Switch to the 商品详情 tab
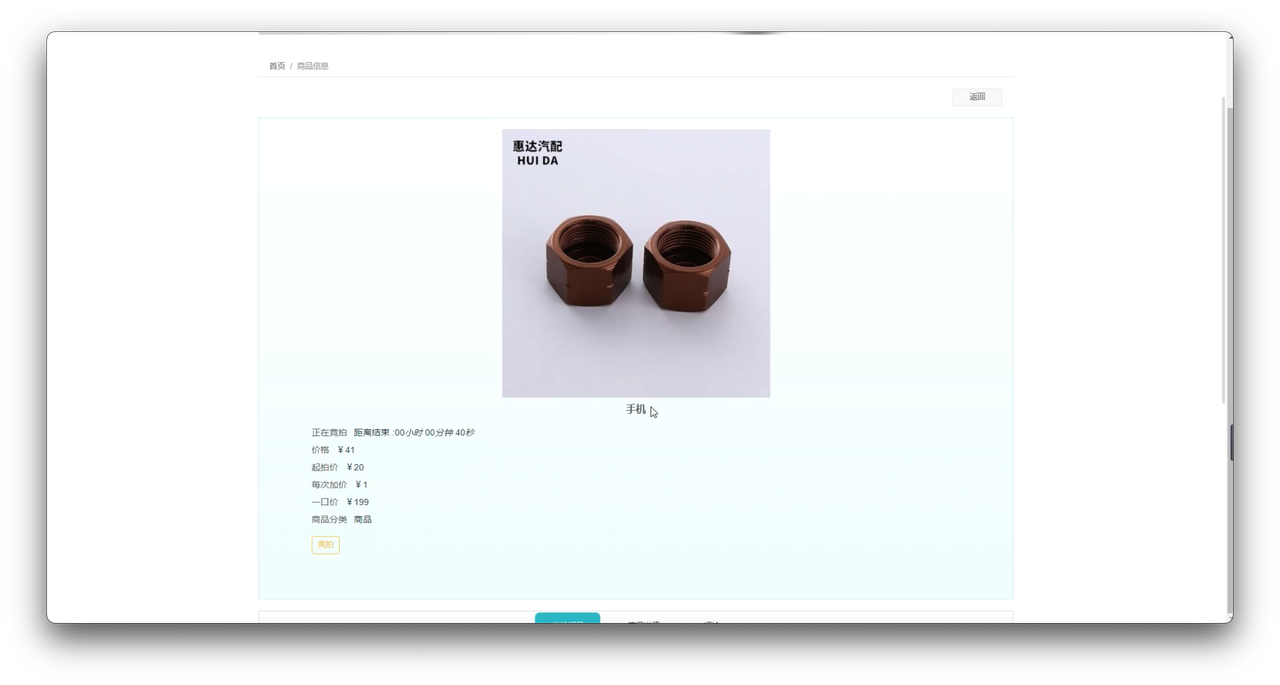1280x685 pixels. pos(643,622)
